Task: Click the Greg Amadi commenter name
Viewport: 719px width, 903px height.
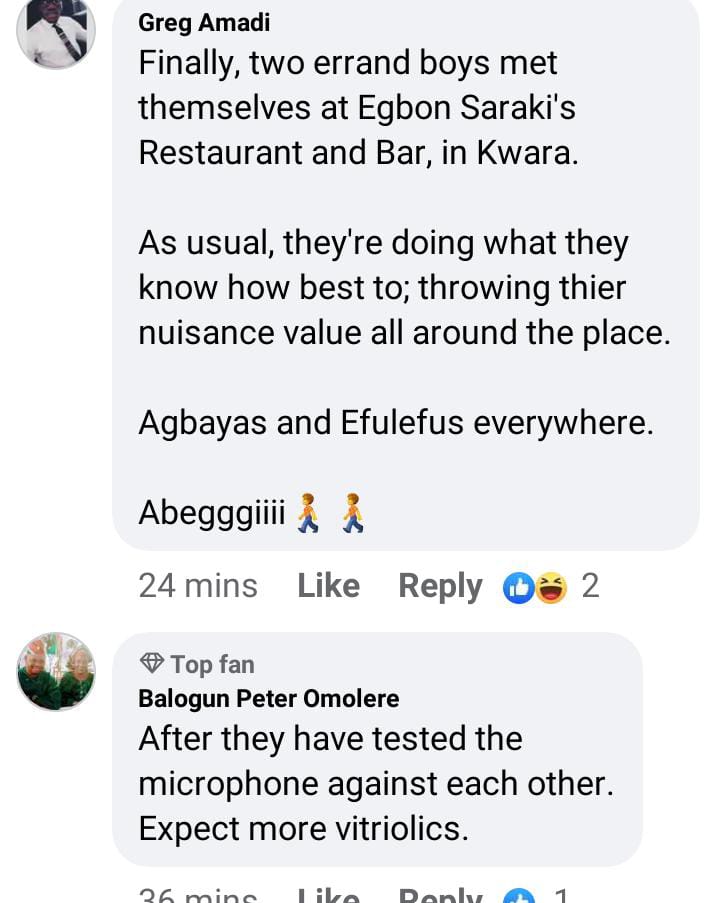Action: click(204, 22)
